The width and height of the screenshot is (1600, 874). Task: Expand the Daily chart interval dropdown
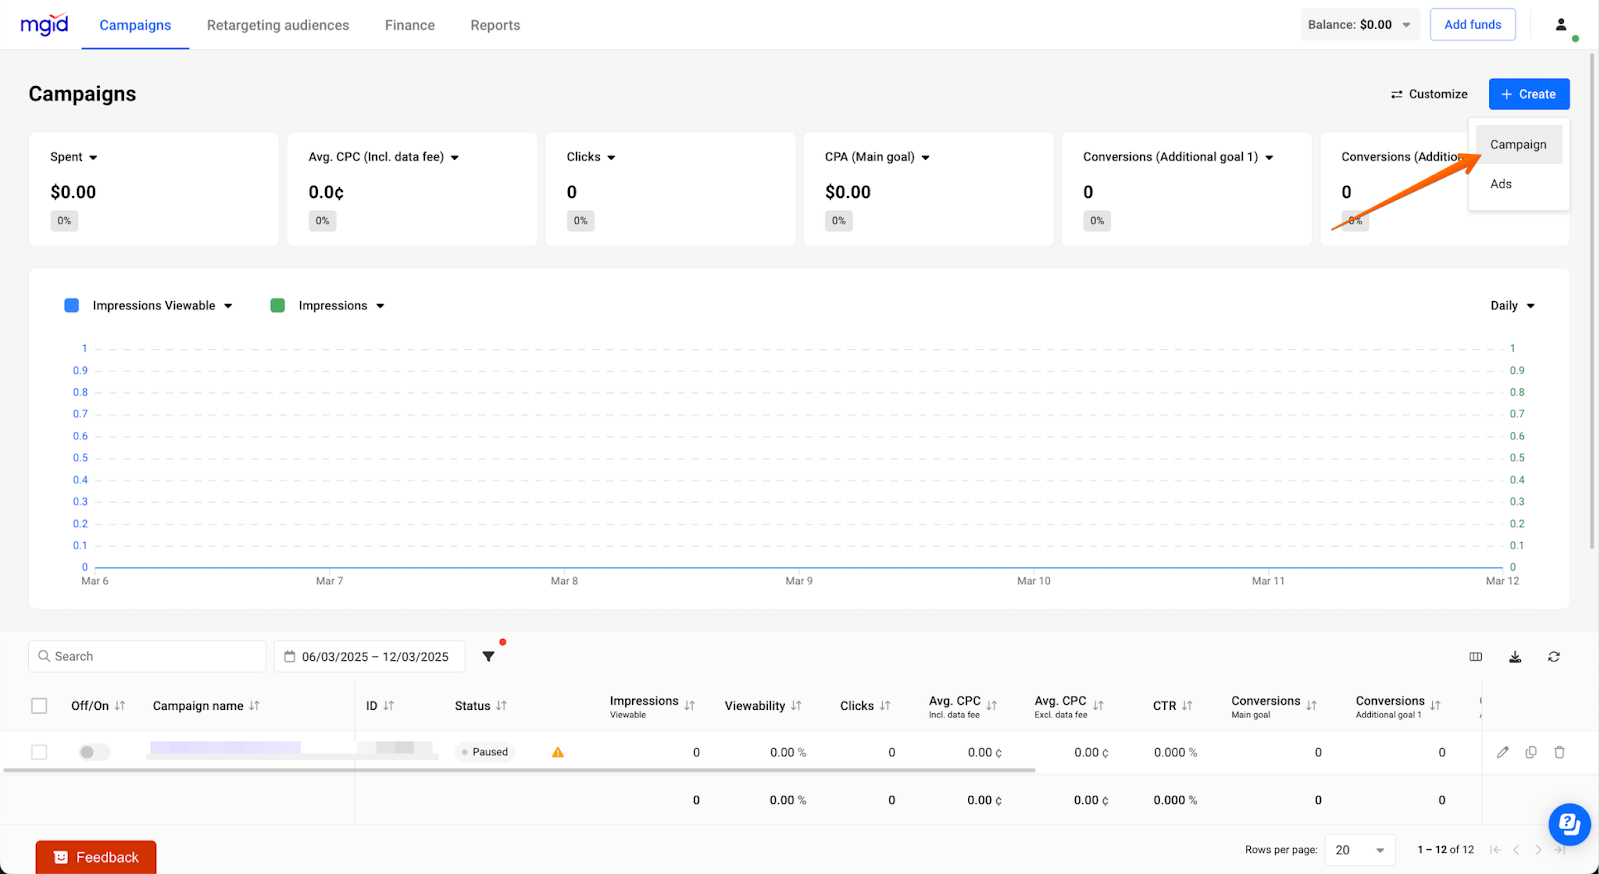pos(1512,306)
